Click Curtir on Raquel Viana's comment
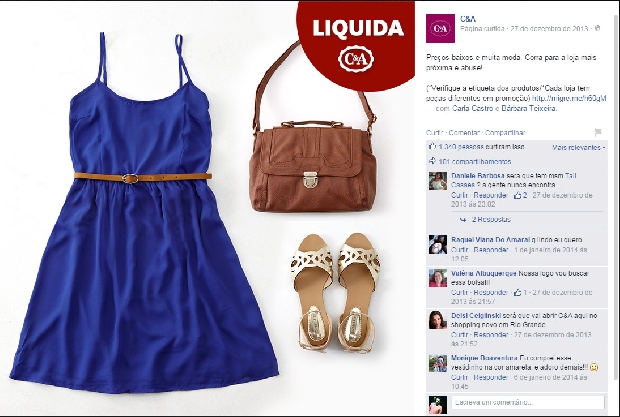This screenshot has height=417, width=620. pyautogui.click(x=459, y=250)
